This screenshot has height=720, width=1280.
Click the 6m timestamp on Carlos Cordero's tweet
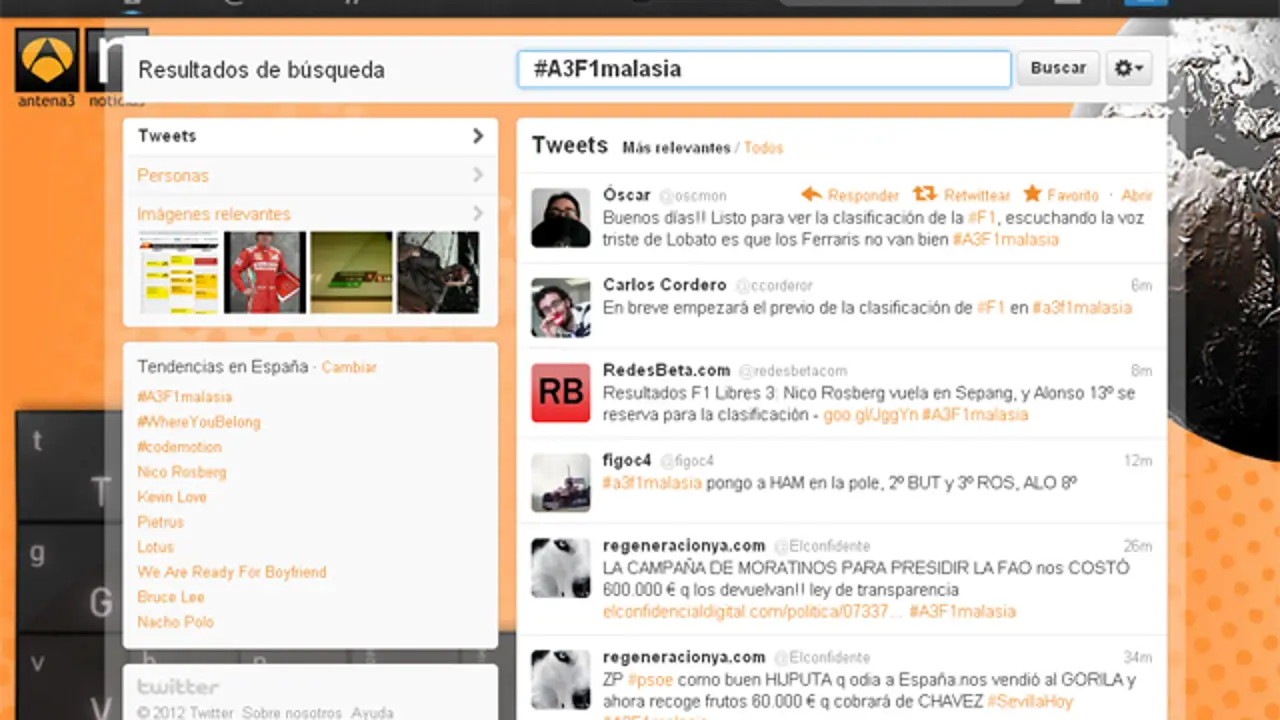[x=1141, y=286]
